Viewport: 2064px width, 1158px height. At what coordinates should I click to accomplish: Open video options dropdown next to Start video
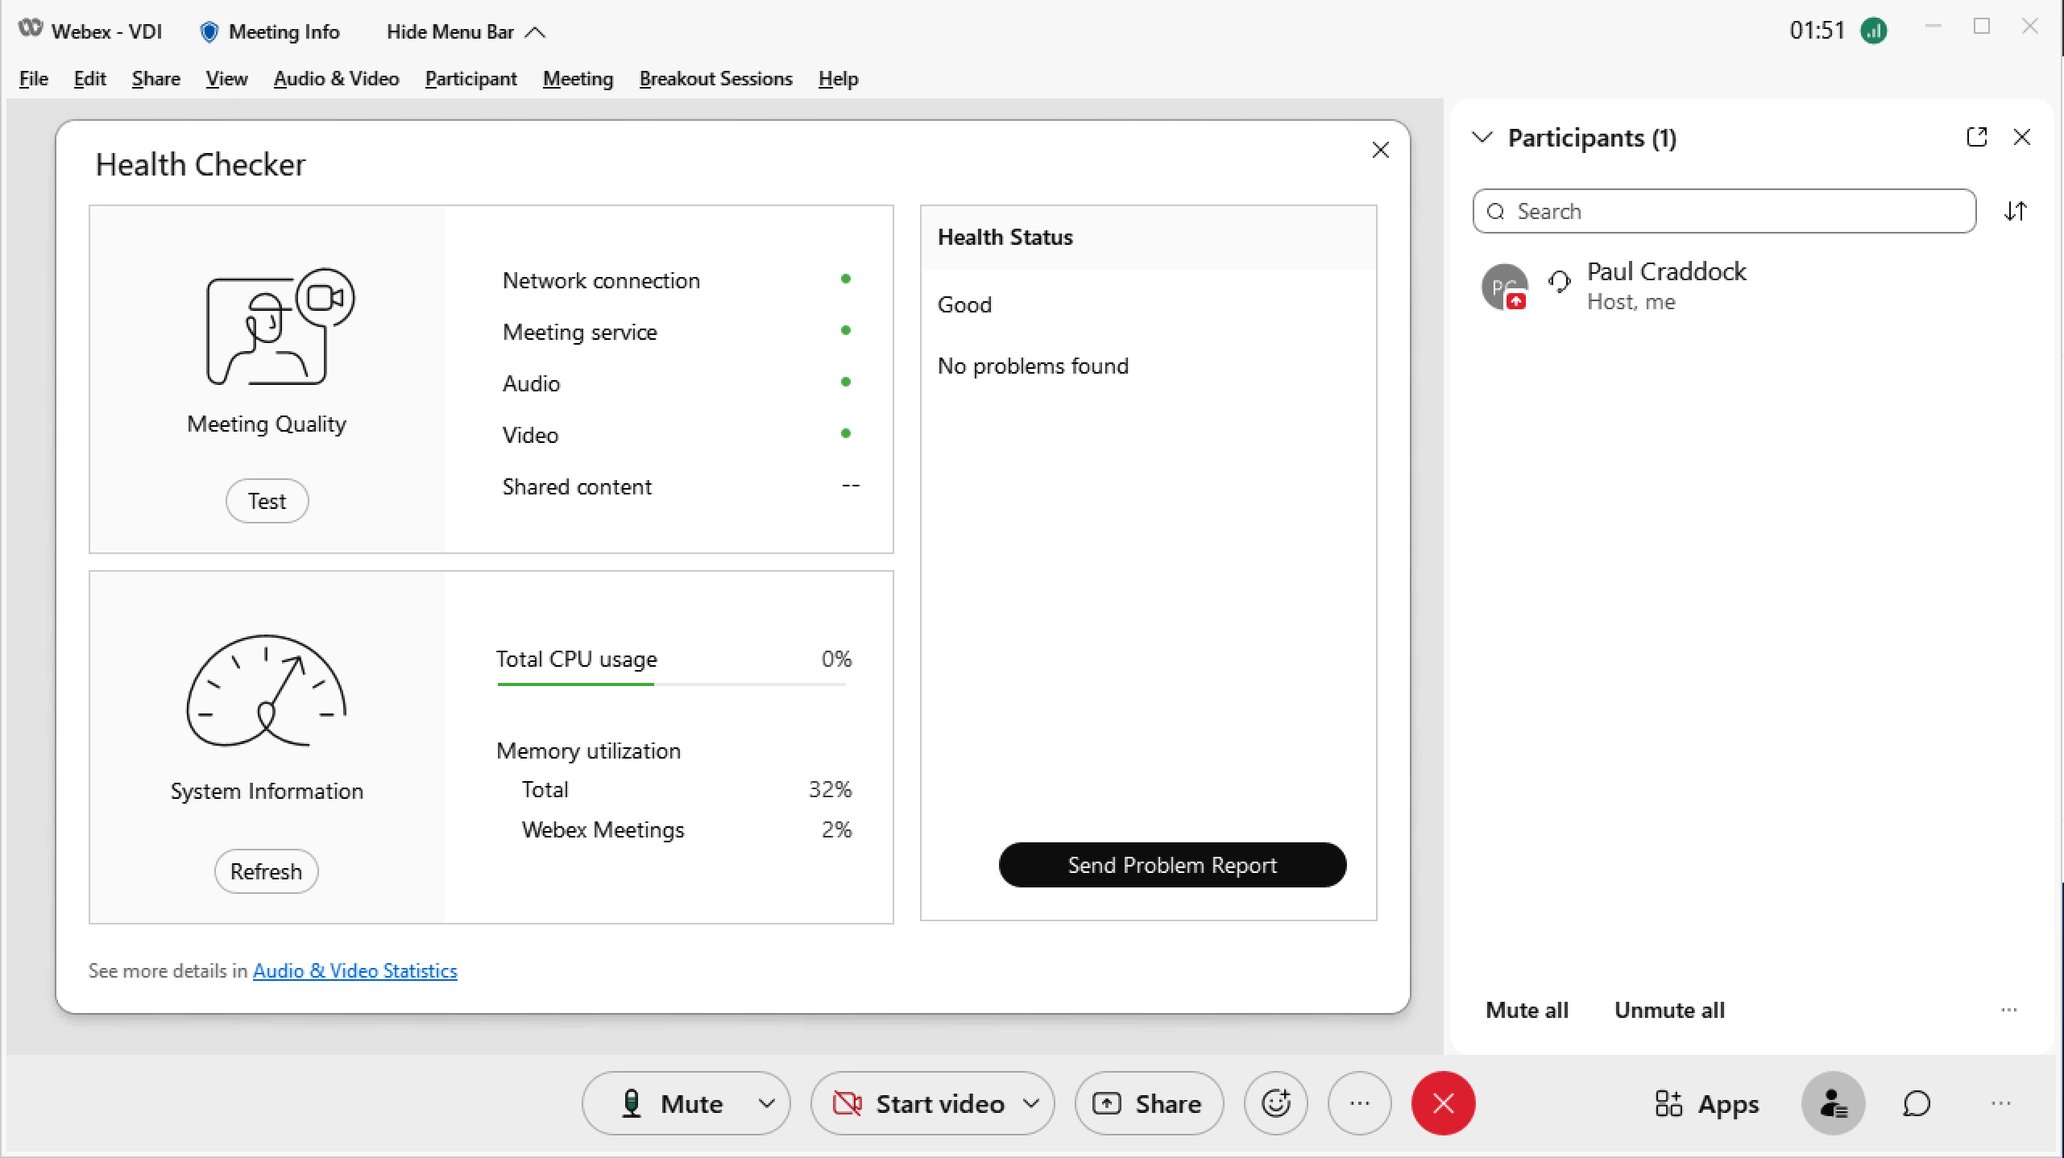pos(1031,1103)
